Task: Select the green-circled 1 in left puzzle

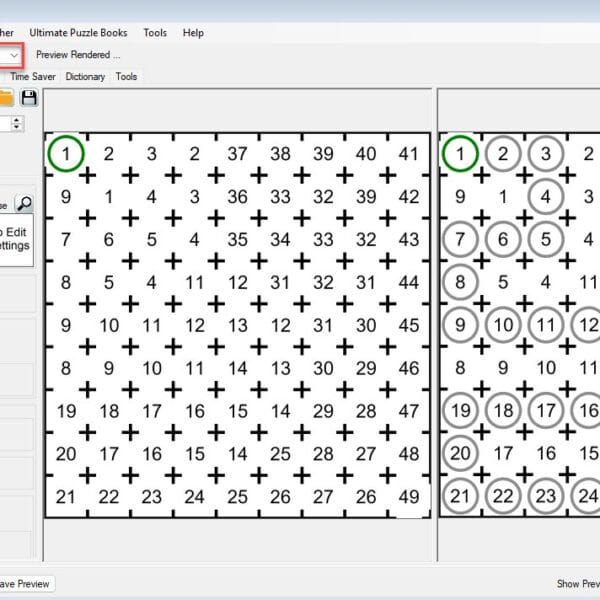Action: [x=65, y=154]
